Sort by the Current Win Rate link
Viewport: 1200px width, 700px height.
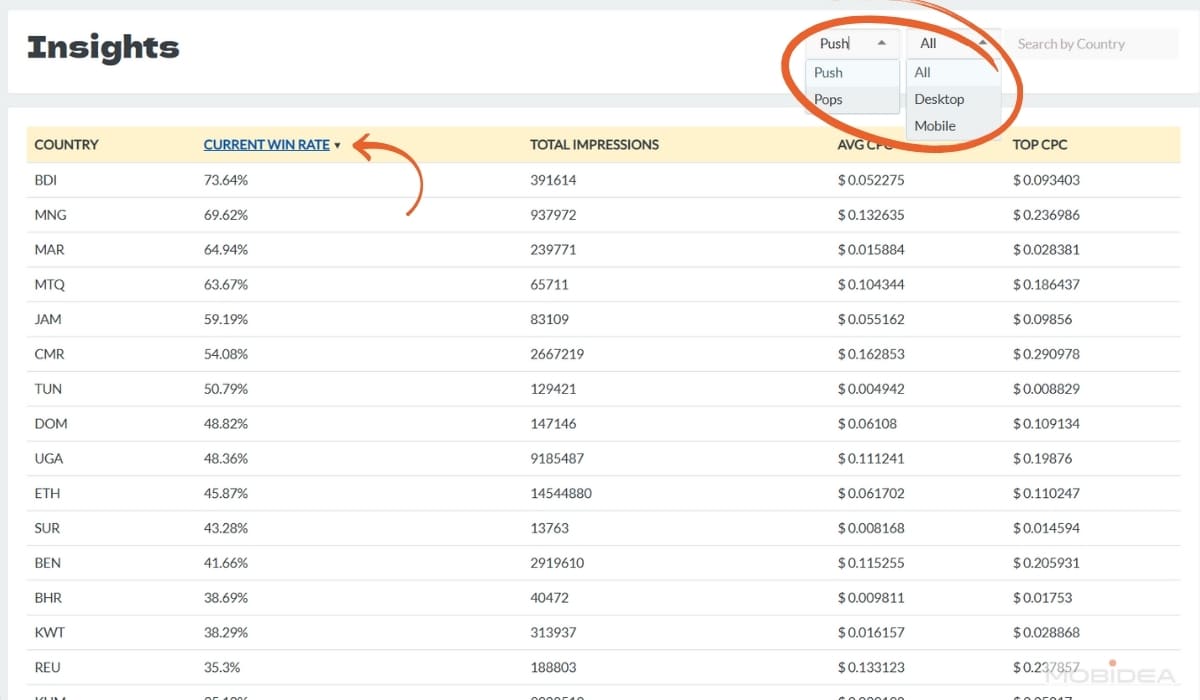[x=266, y=145]
